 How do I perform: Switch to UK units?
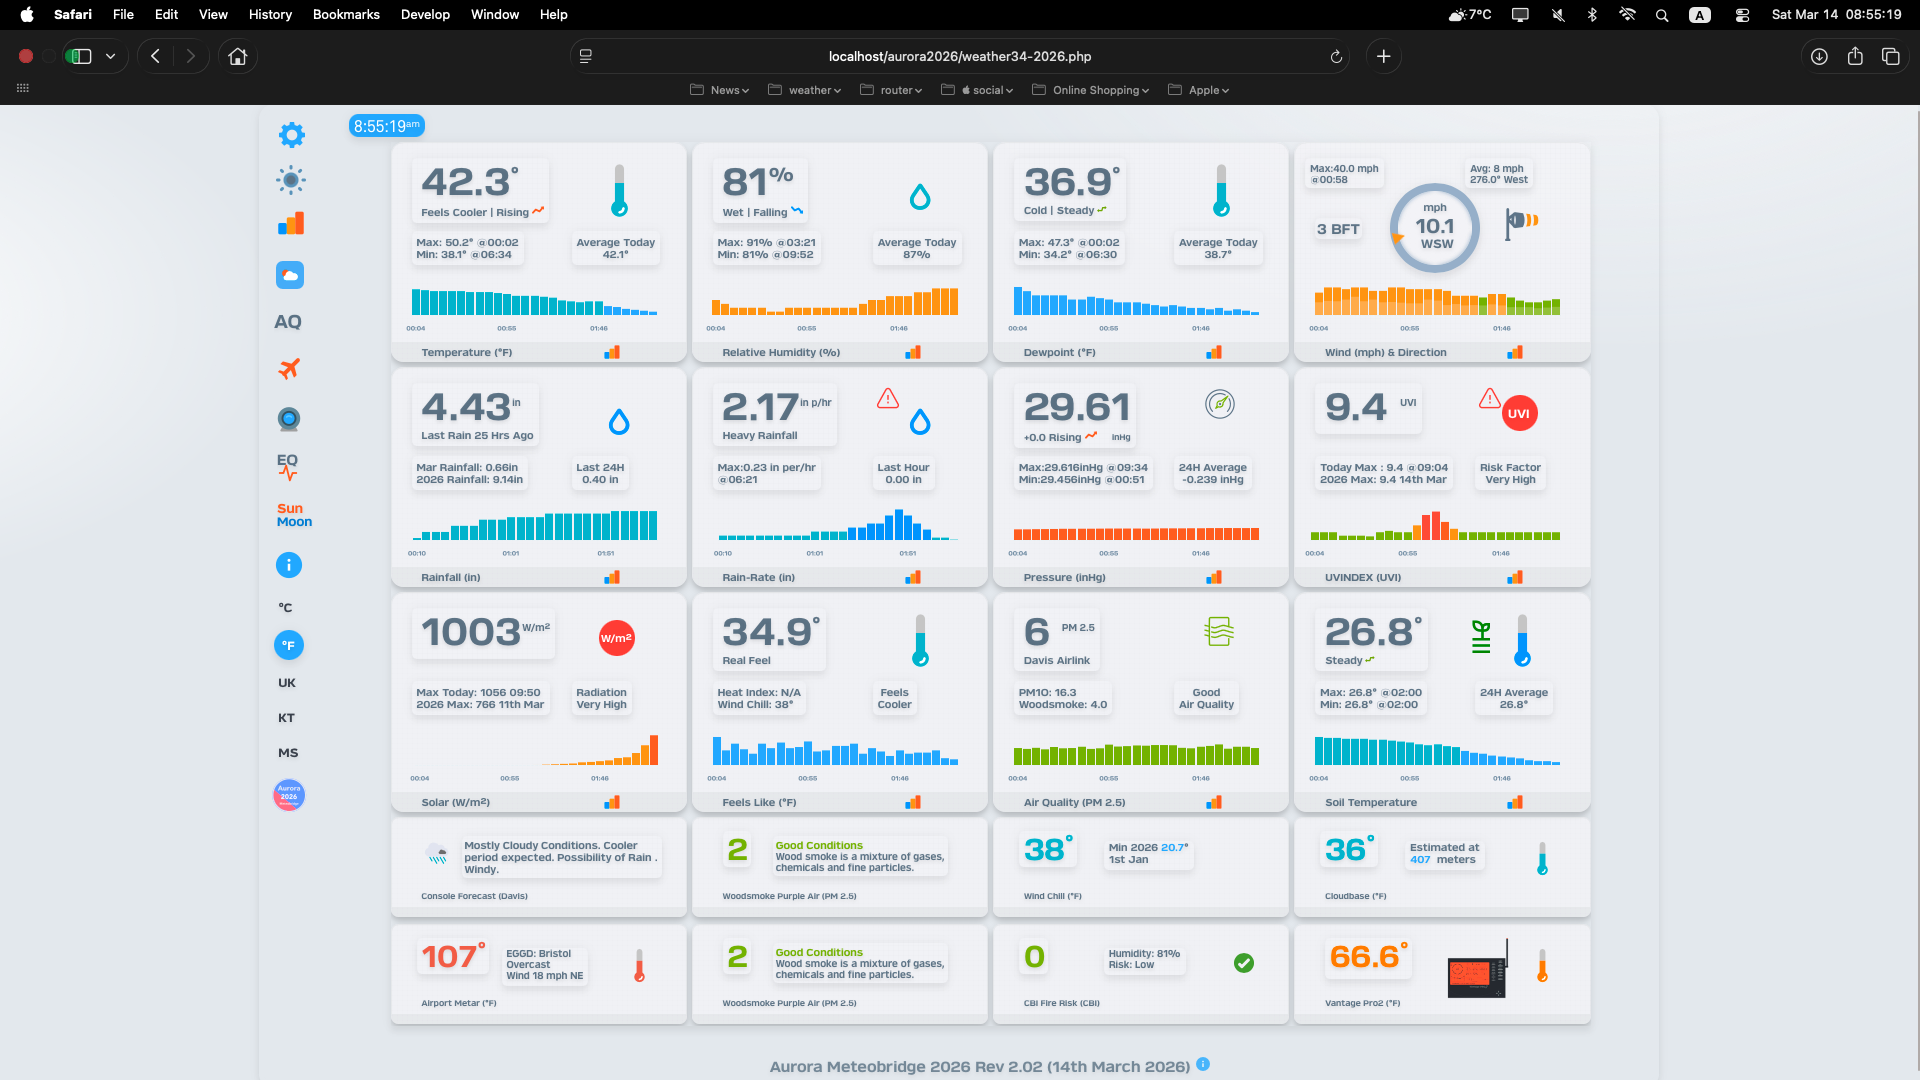pos(287,683)
